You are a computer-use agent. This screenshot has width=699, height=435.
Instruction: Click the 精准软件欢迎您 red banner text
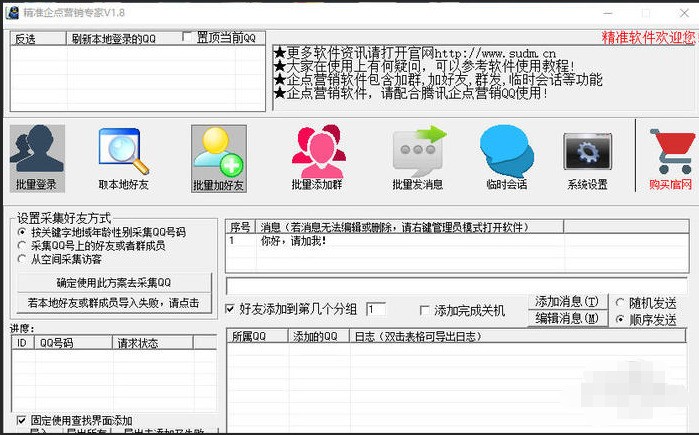649,37
